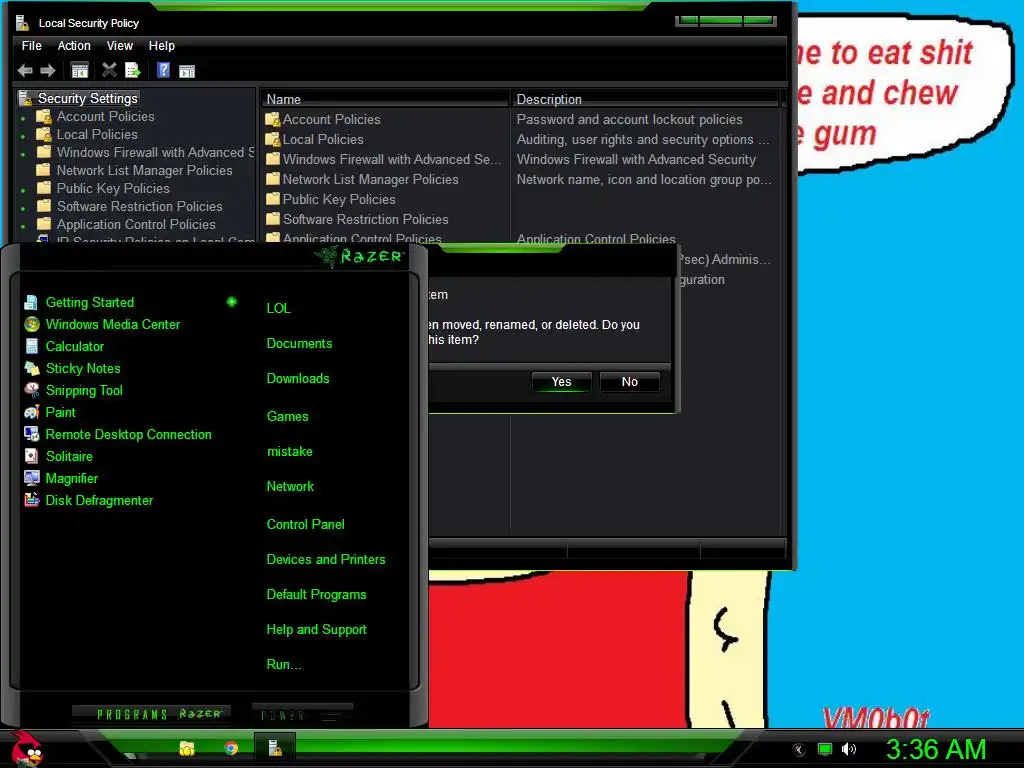1024x768 pixels.
Task: Click the Windows Media Center icon in Start menu
Action: pyautogui.click(x=31, y=324)
